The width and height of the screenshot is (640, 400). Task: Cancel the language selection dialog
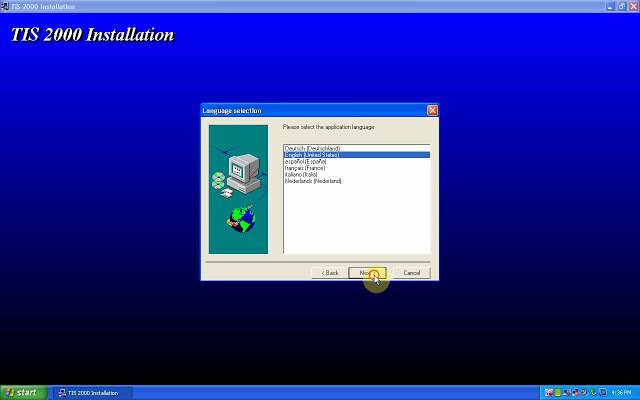[x=411, y=273]
